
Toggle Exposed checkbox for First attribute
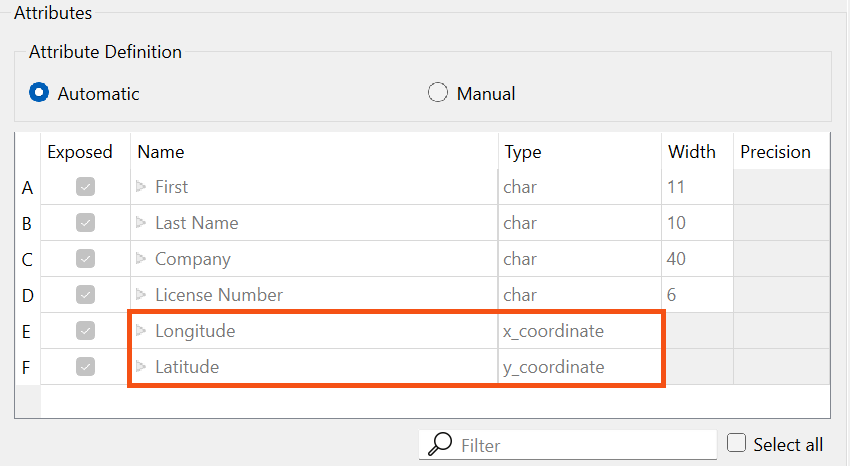point(86,187)
